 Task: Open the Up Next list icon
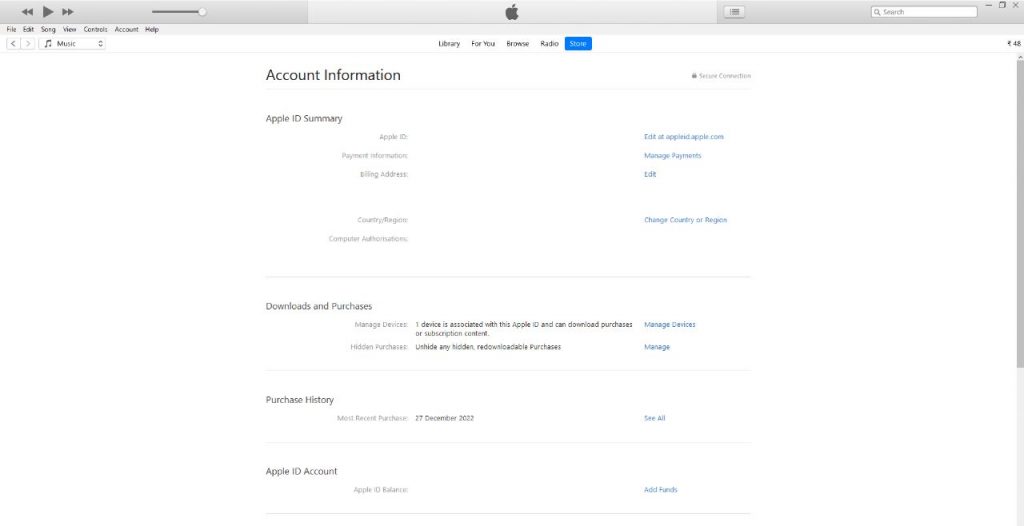pos(735,12)
